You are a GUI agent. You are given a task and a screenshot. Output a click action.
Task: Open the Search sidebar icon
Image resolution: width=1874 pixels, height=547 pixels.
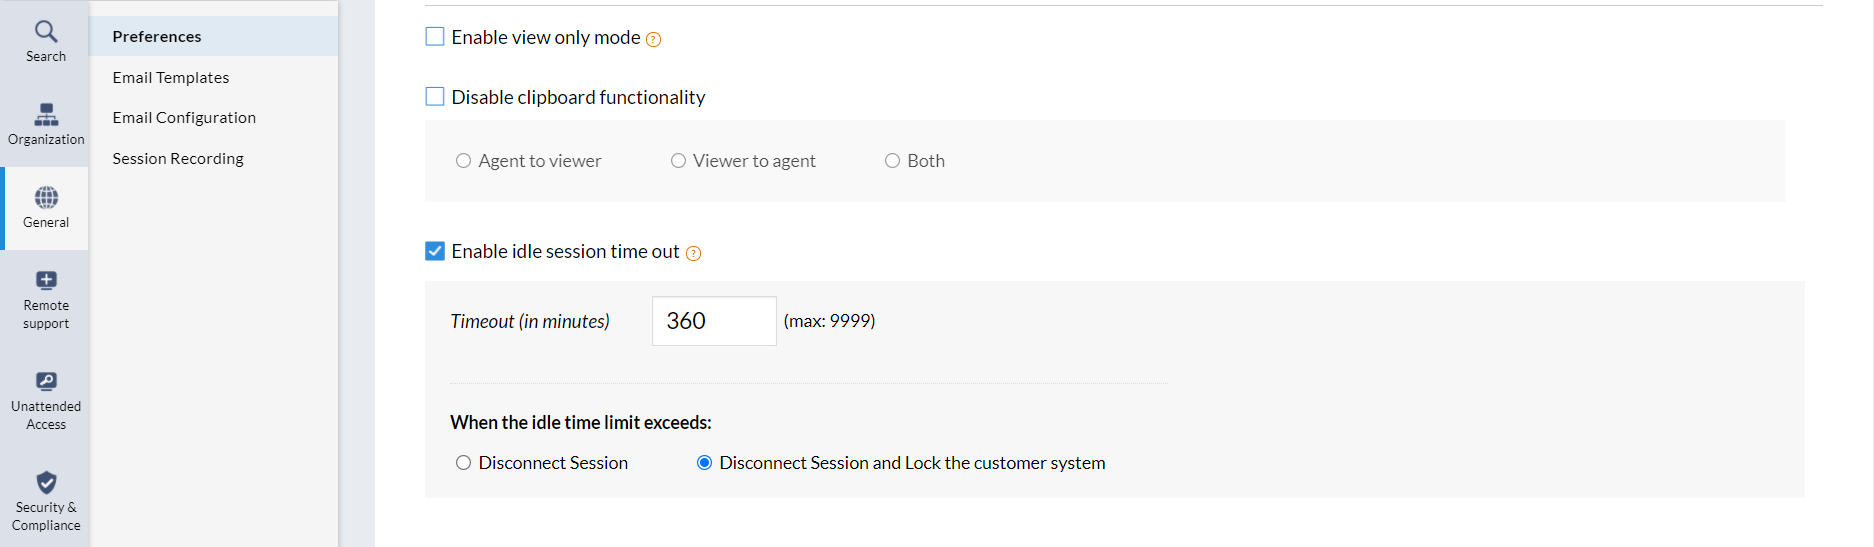tap(46, 32)
